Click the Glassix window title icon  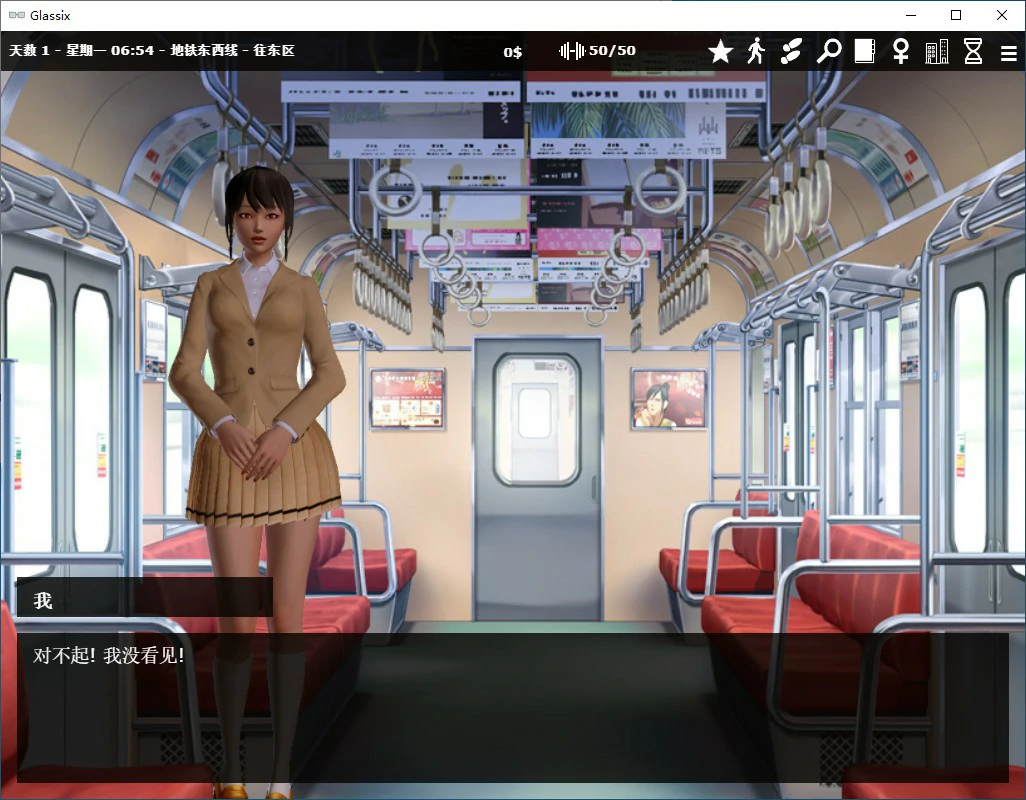click(x=16, y=15)
